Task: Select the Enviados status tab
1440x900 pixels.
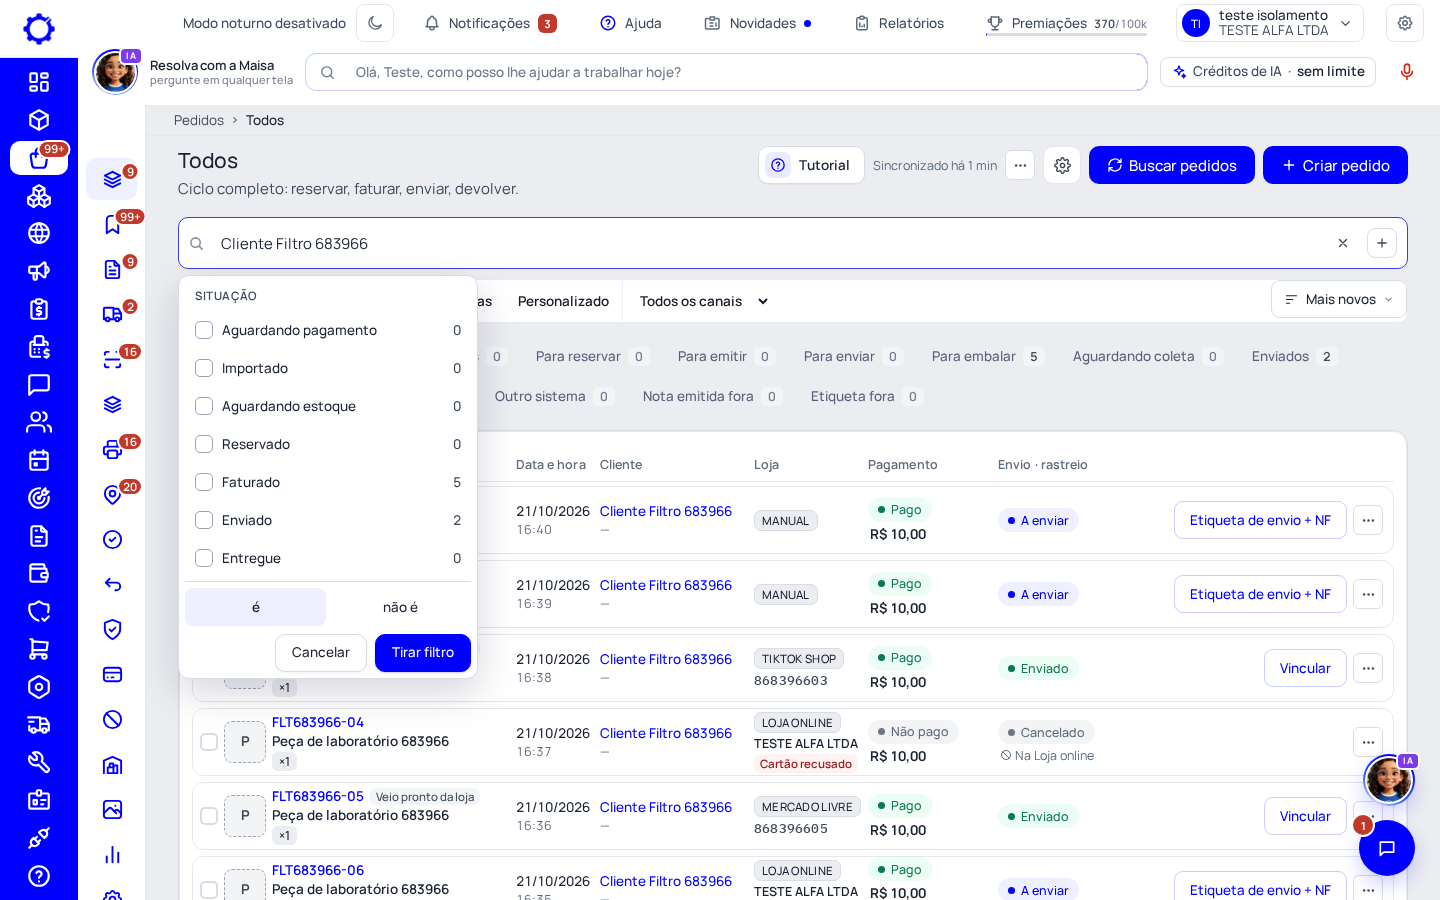Action: (1294, 356)
